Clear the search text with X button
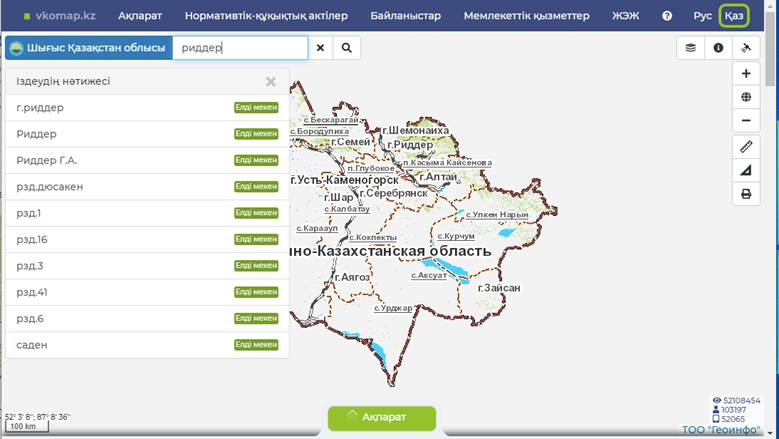 pyautogui.click(x=321, y=48)
